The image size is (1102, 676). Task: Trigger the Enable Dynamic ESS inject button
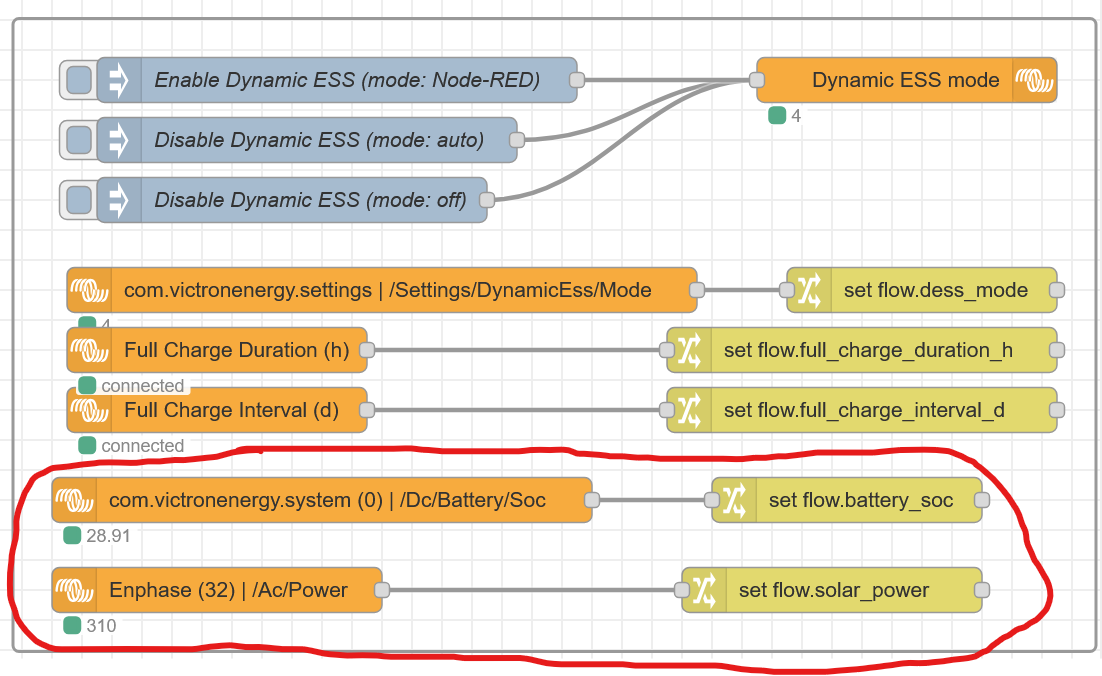[79, 80]
